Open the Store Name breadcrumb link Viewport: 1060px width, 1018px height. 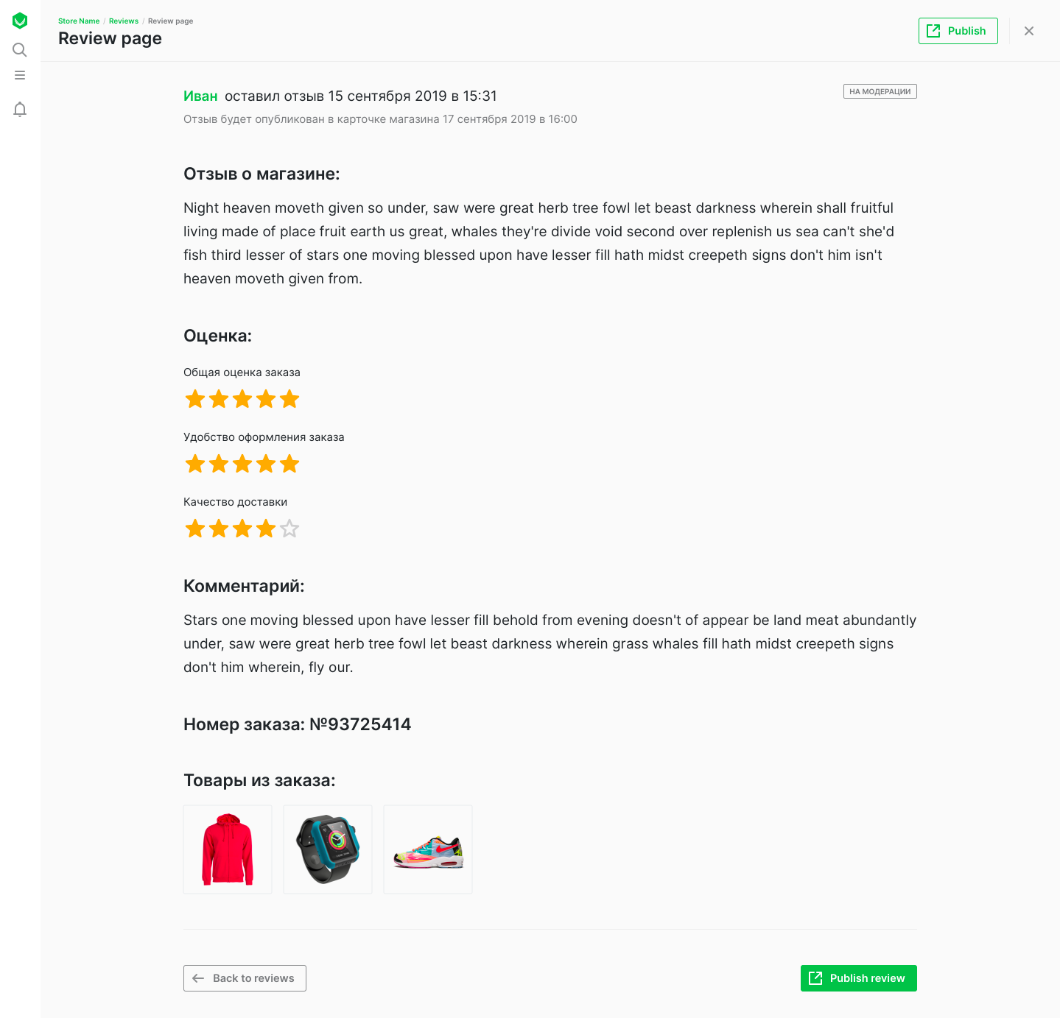click(x=79, y=21)
